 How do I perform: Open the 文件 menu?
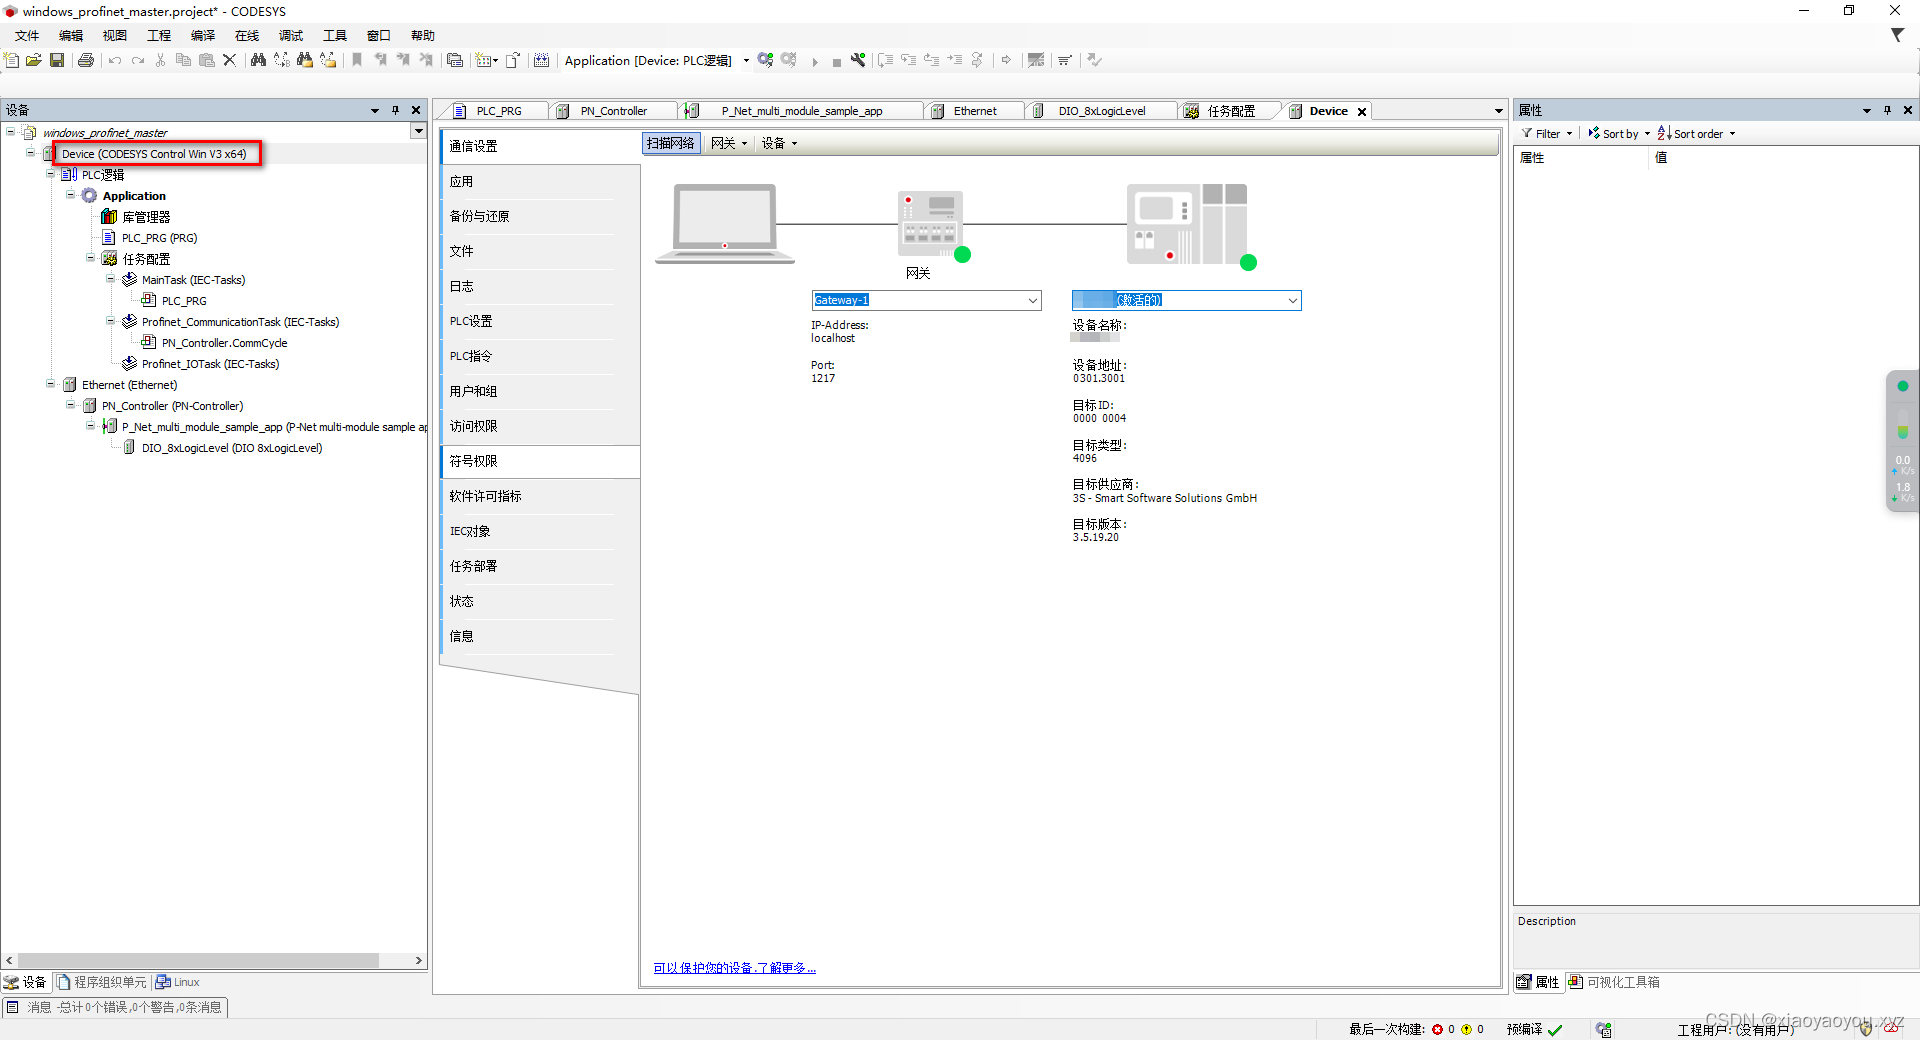27,36
